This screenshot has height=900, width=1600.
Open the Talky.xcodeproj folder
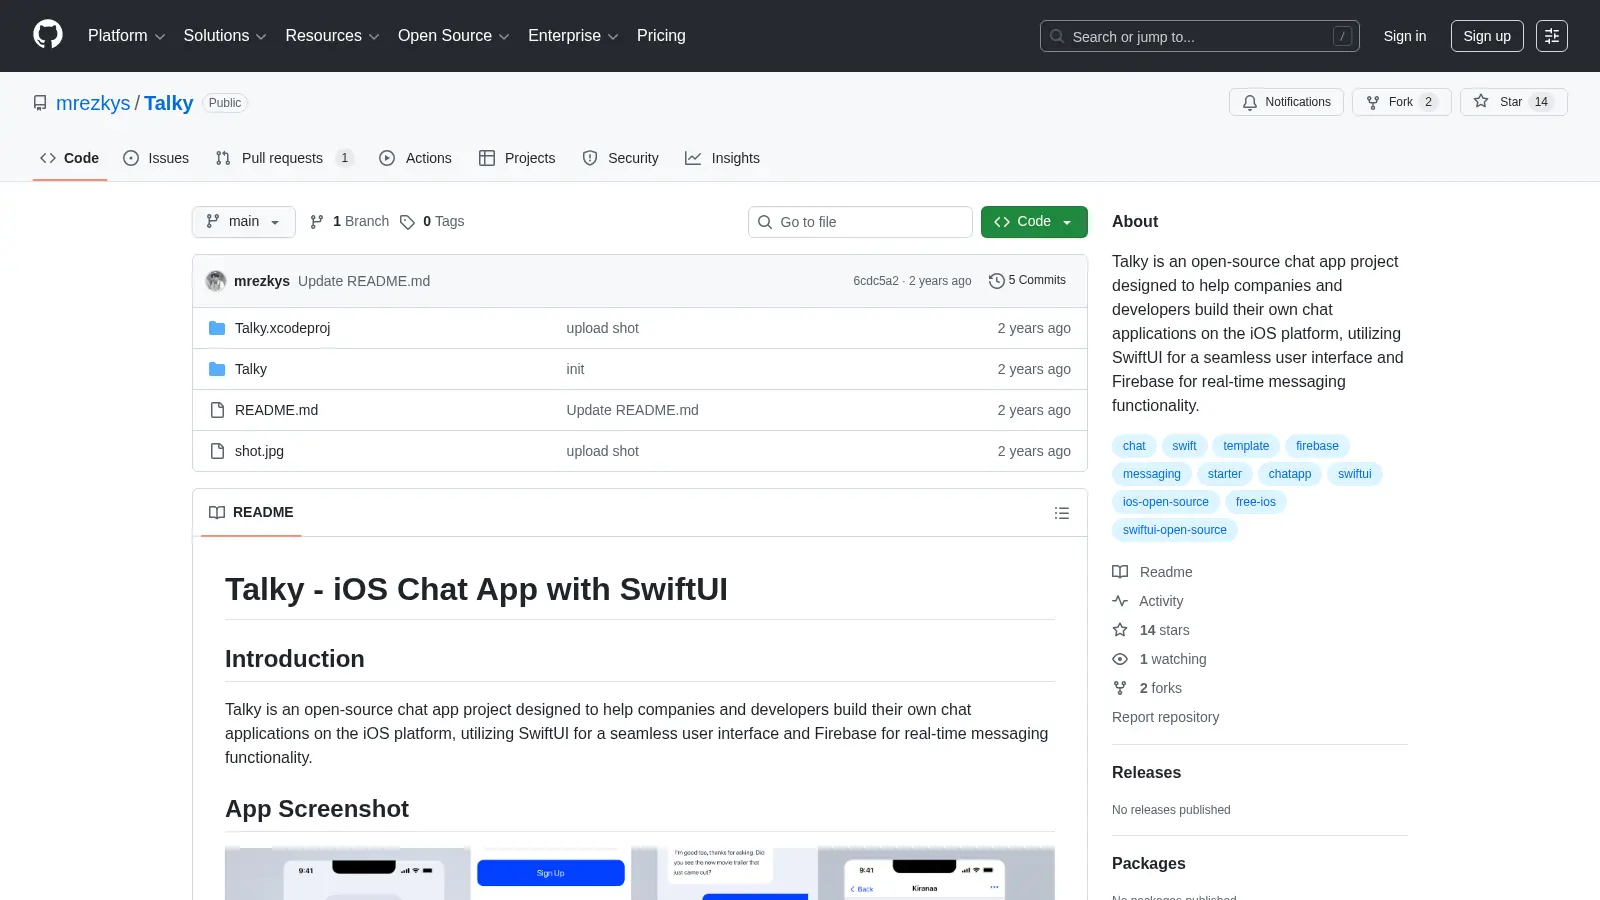point(282,328)
